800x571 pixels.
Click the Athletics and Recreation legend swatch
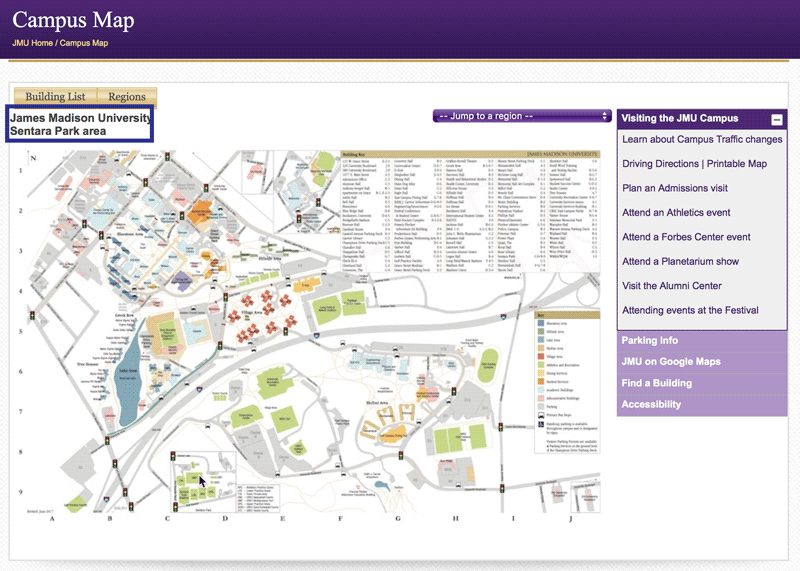[x=541, y=365]
